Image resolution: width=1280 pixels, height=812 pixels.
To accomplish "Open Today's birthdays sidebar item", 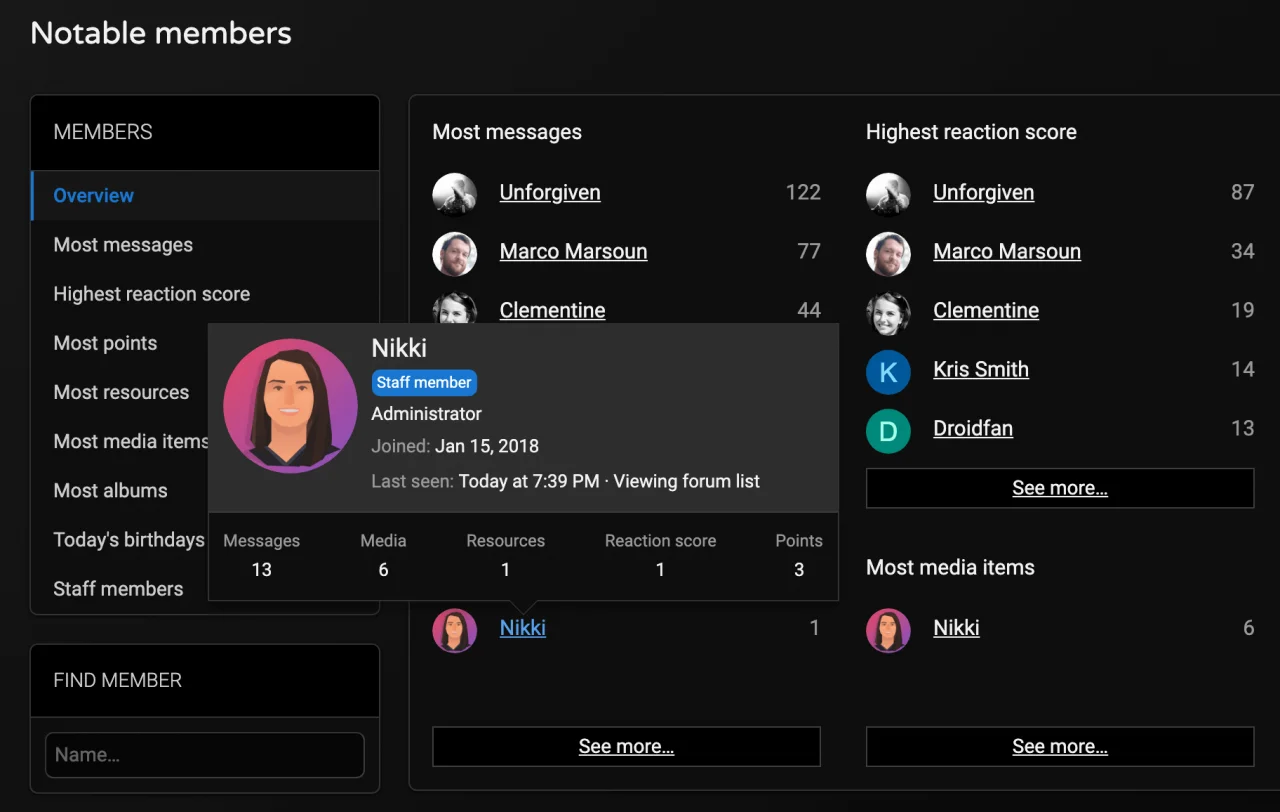I will click(x=129, y=540).
